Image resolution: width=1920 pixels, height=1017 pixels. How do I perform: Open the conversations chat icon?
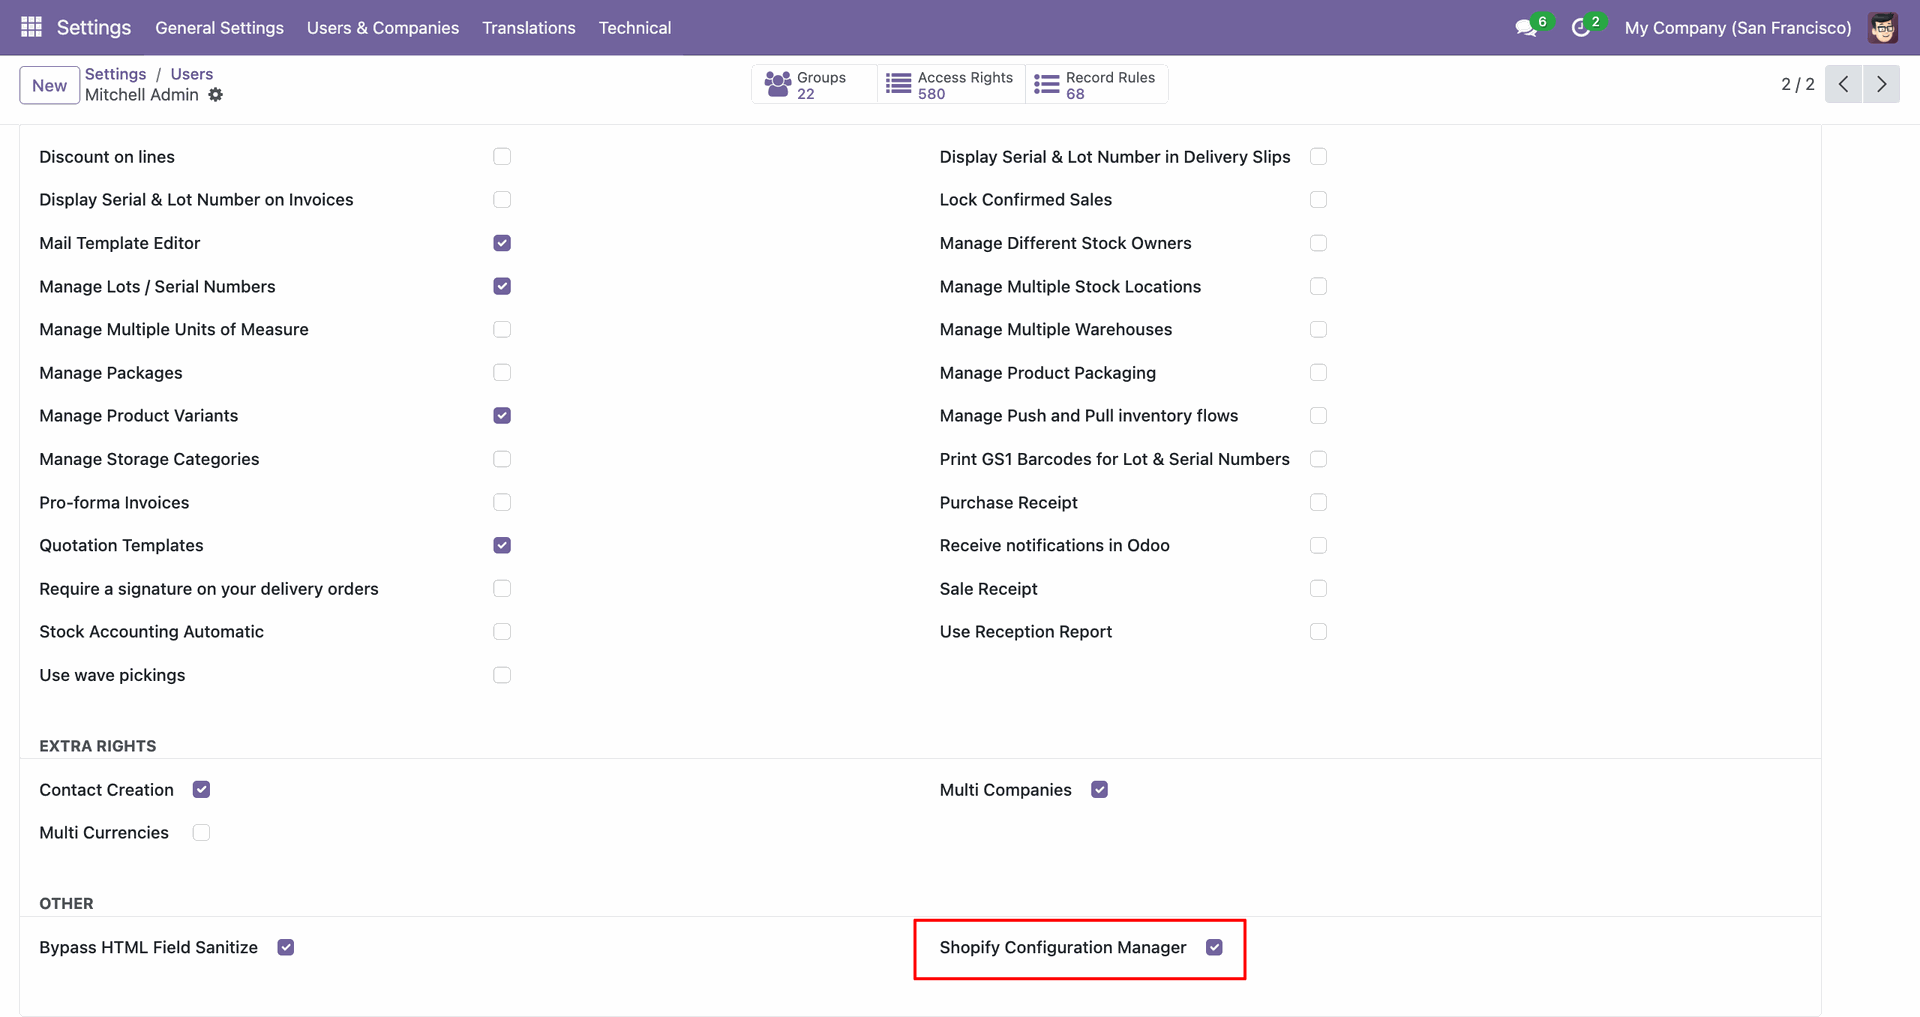tap(1526, 28)
